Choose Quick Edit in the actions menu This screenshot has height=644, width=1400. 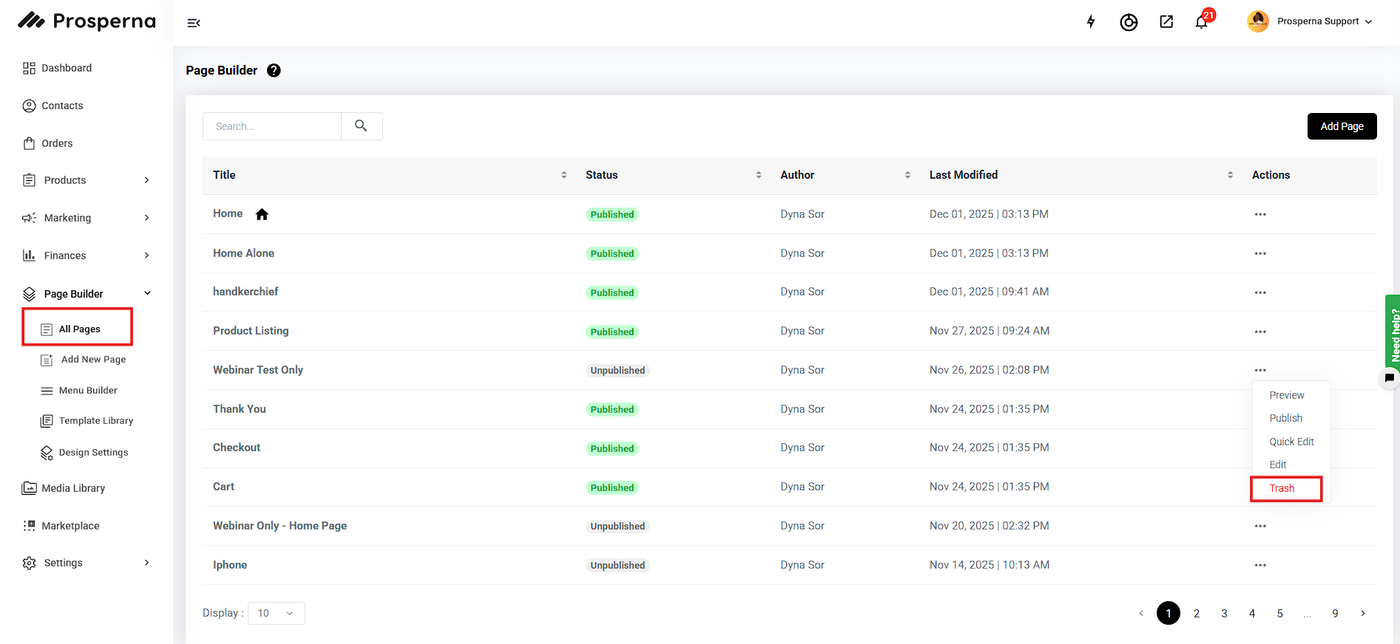coord(1292,442)
